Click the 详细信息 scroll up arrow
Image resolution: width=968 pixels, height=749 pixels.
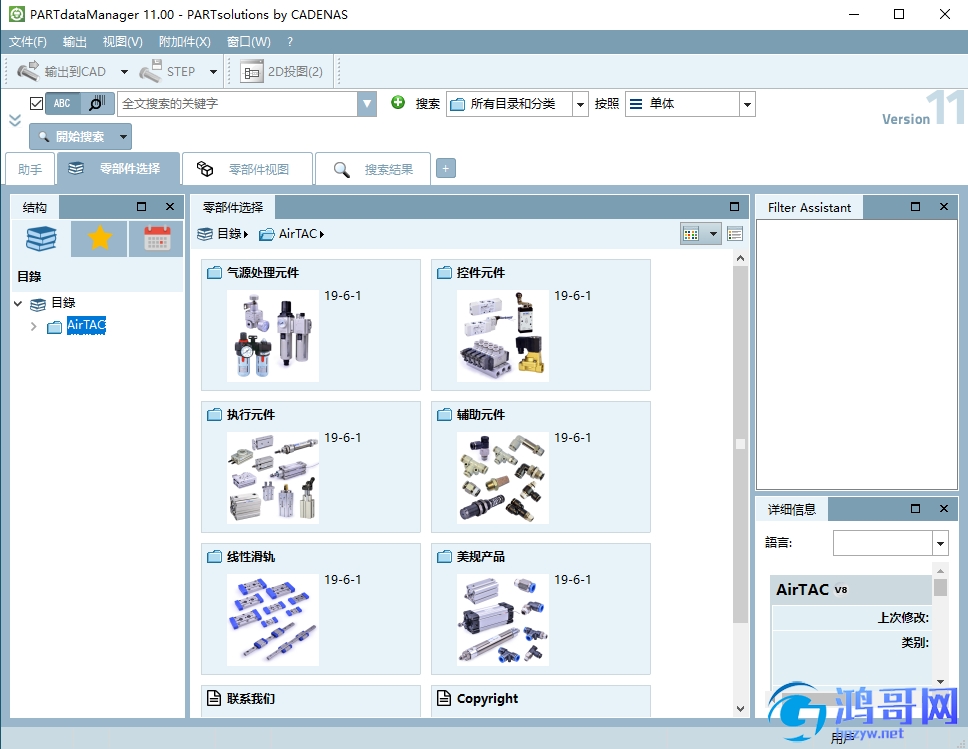[940, 571]
